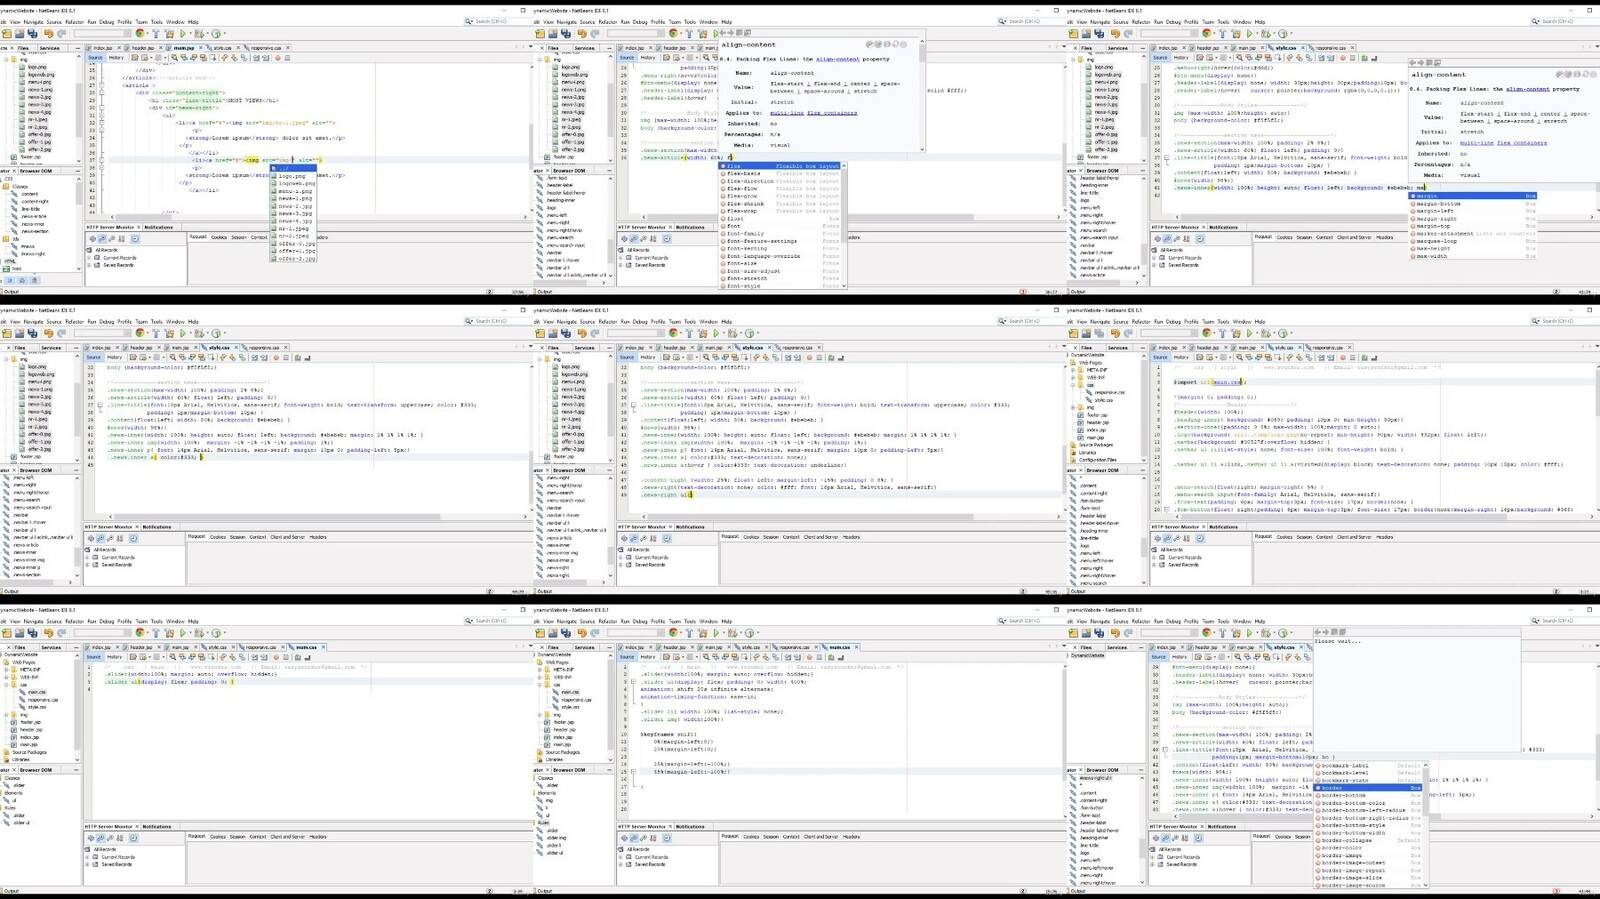Click Profile Project clock icon in border suggestions window
This screenshot has height=899, width=1600.
pos(1283,633)
